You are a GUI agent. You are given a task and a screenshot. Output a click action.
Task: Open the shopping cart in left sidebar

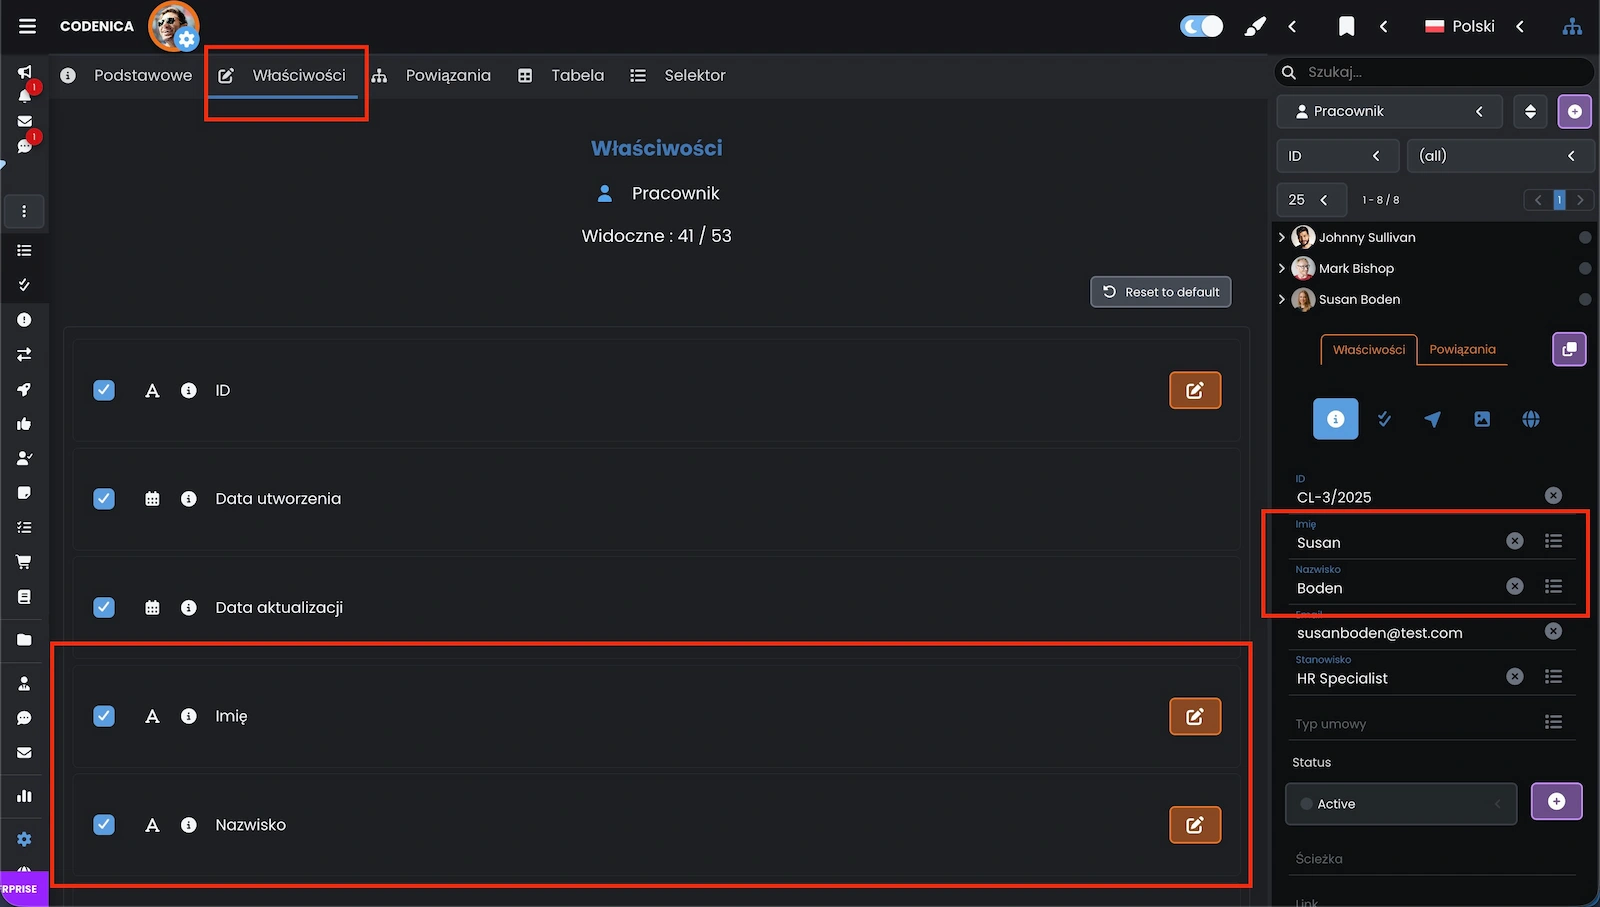(24, 562)
